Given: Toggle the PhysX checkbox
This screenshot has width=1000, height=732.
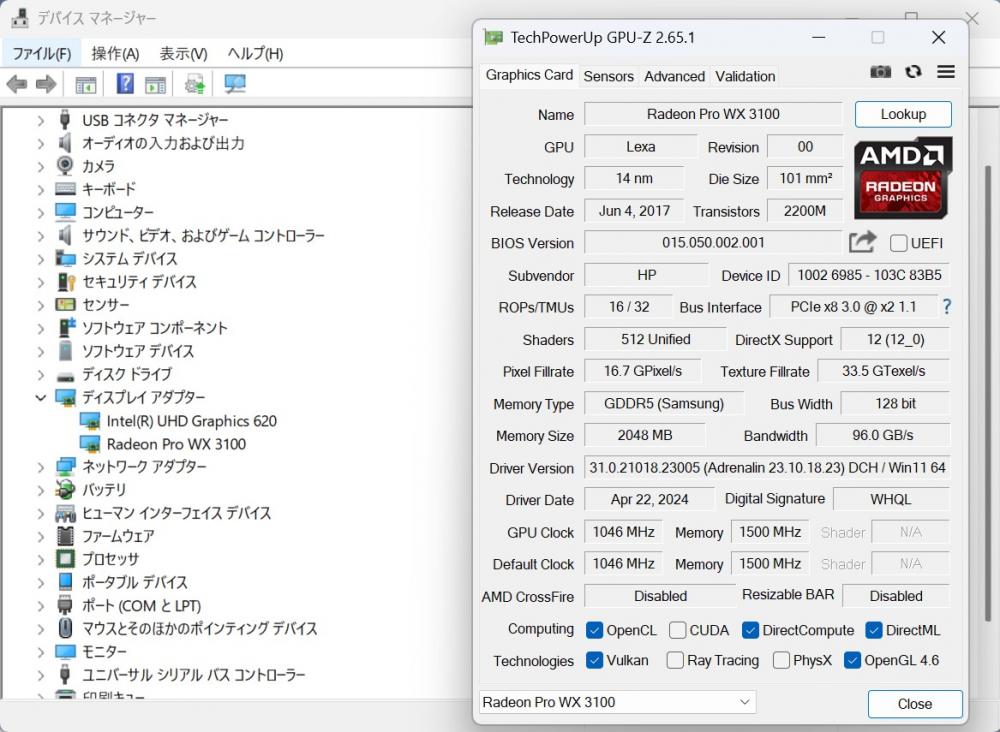Looking at the screenshot, I should point(781,660).
